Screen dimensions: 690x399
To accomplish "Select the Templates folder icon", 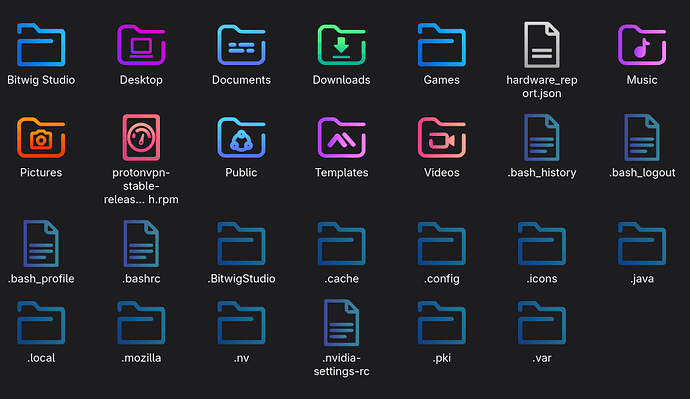I will [x=341, y=137].
